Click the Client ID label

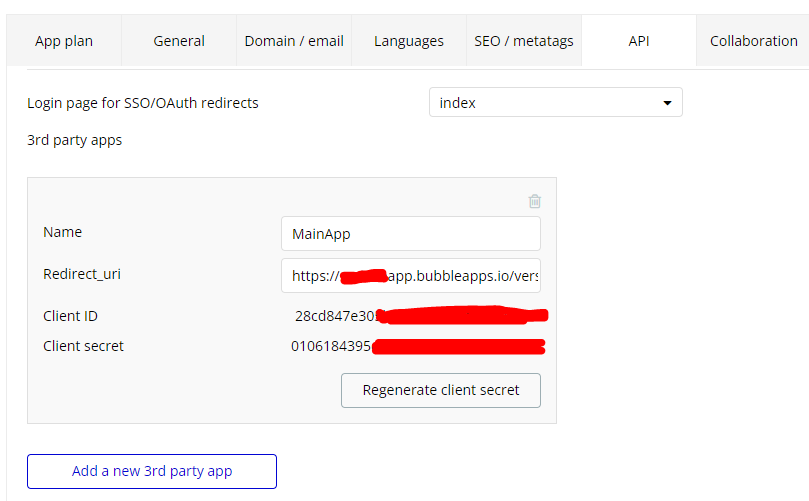[70, 316]
